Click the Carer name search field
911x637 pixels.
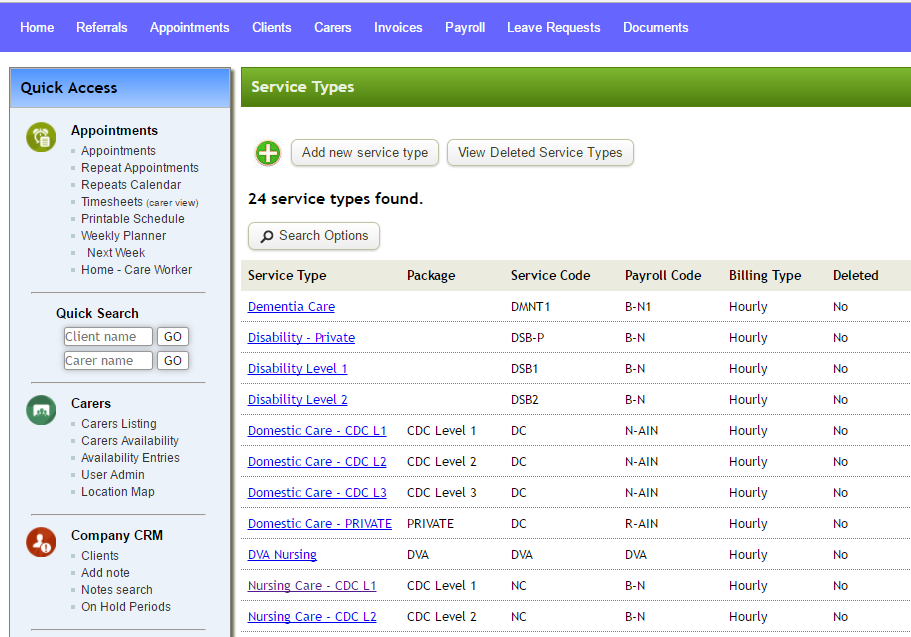pos(108,360)
